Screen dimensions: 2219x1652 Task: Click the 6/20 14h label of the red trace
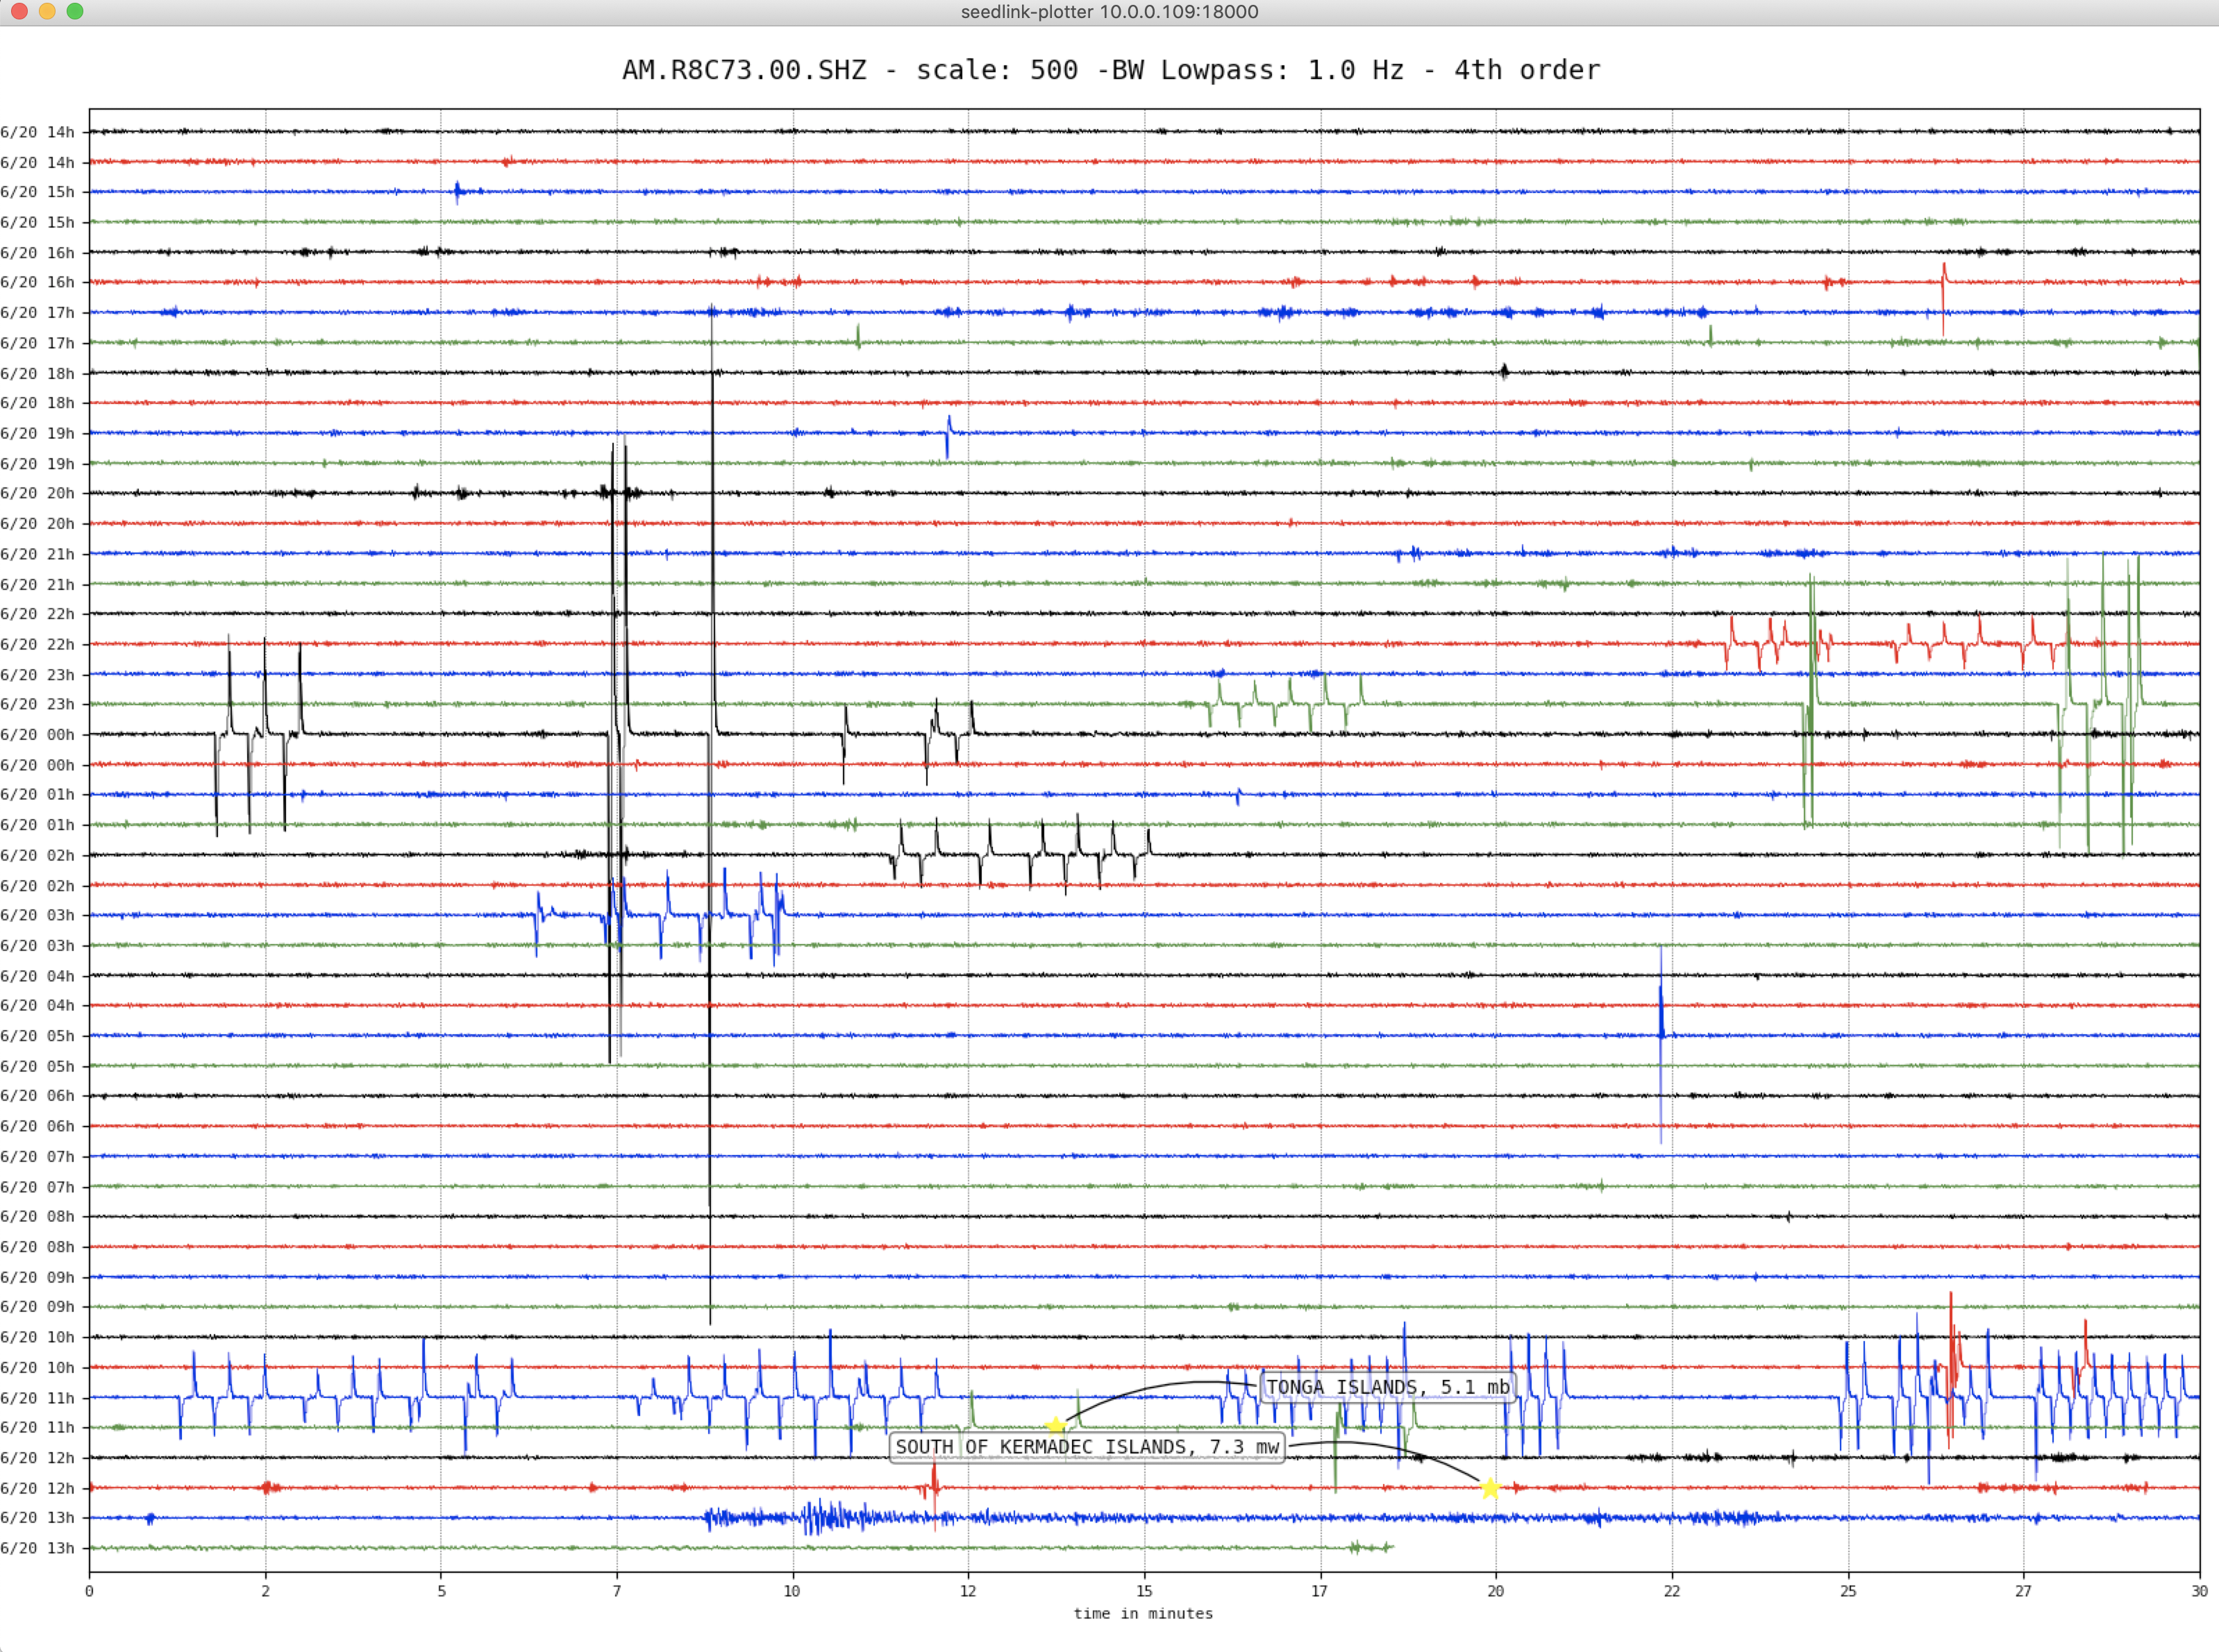[x=38, y=162]
